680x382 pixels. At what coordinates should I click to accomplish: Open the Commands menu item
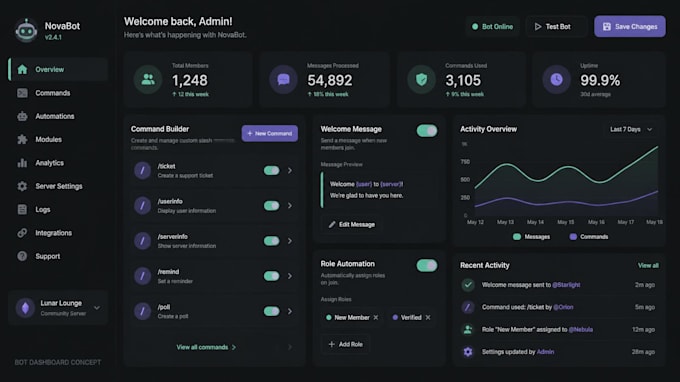(x=58, y=93)
